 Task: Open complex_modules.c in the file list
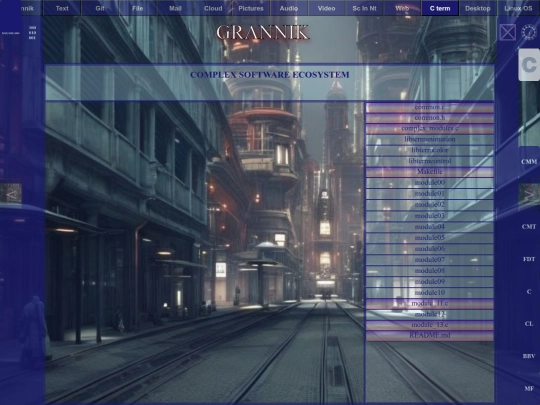tap(429, 128)
